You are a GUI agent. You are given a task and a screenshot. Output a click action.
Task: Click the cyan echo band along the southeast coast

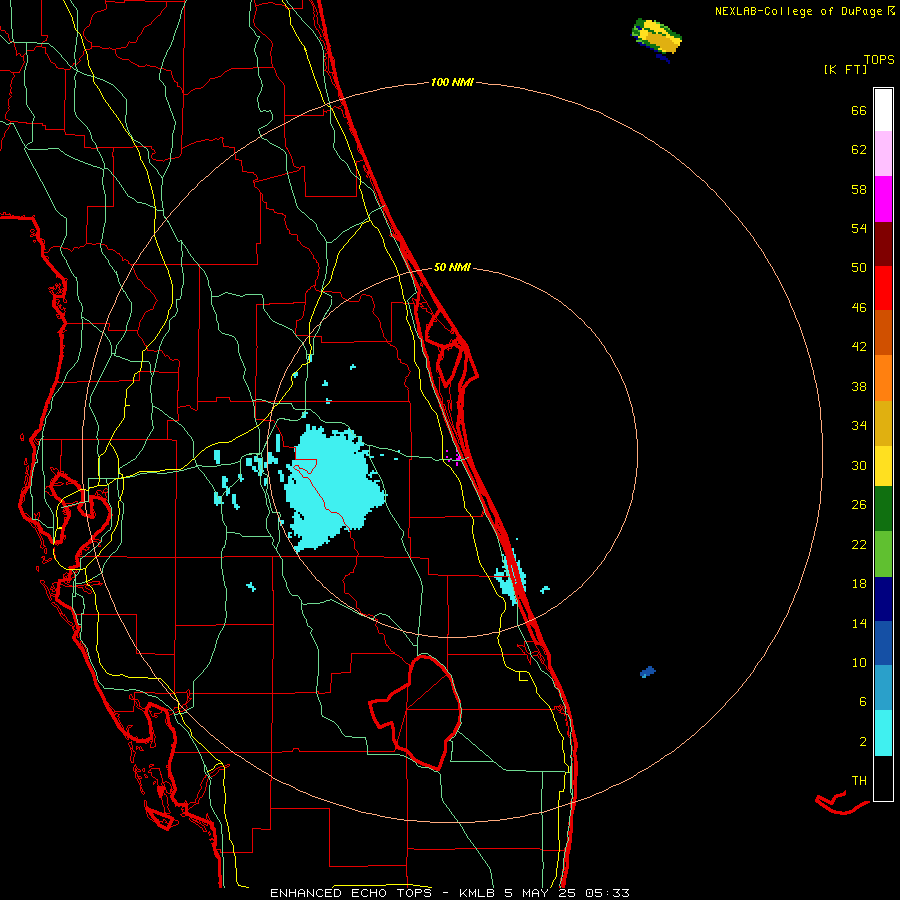click(x=511, y=577)
